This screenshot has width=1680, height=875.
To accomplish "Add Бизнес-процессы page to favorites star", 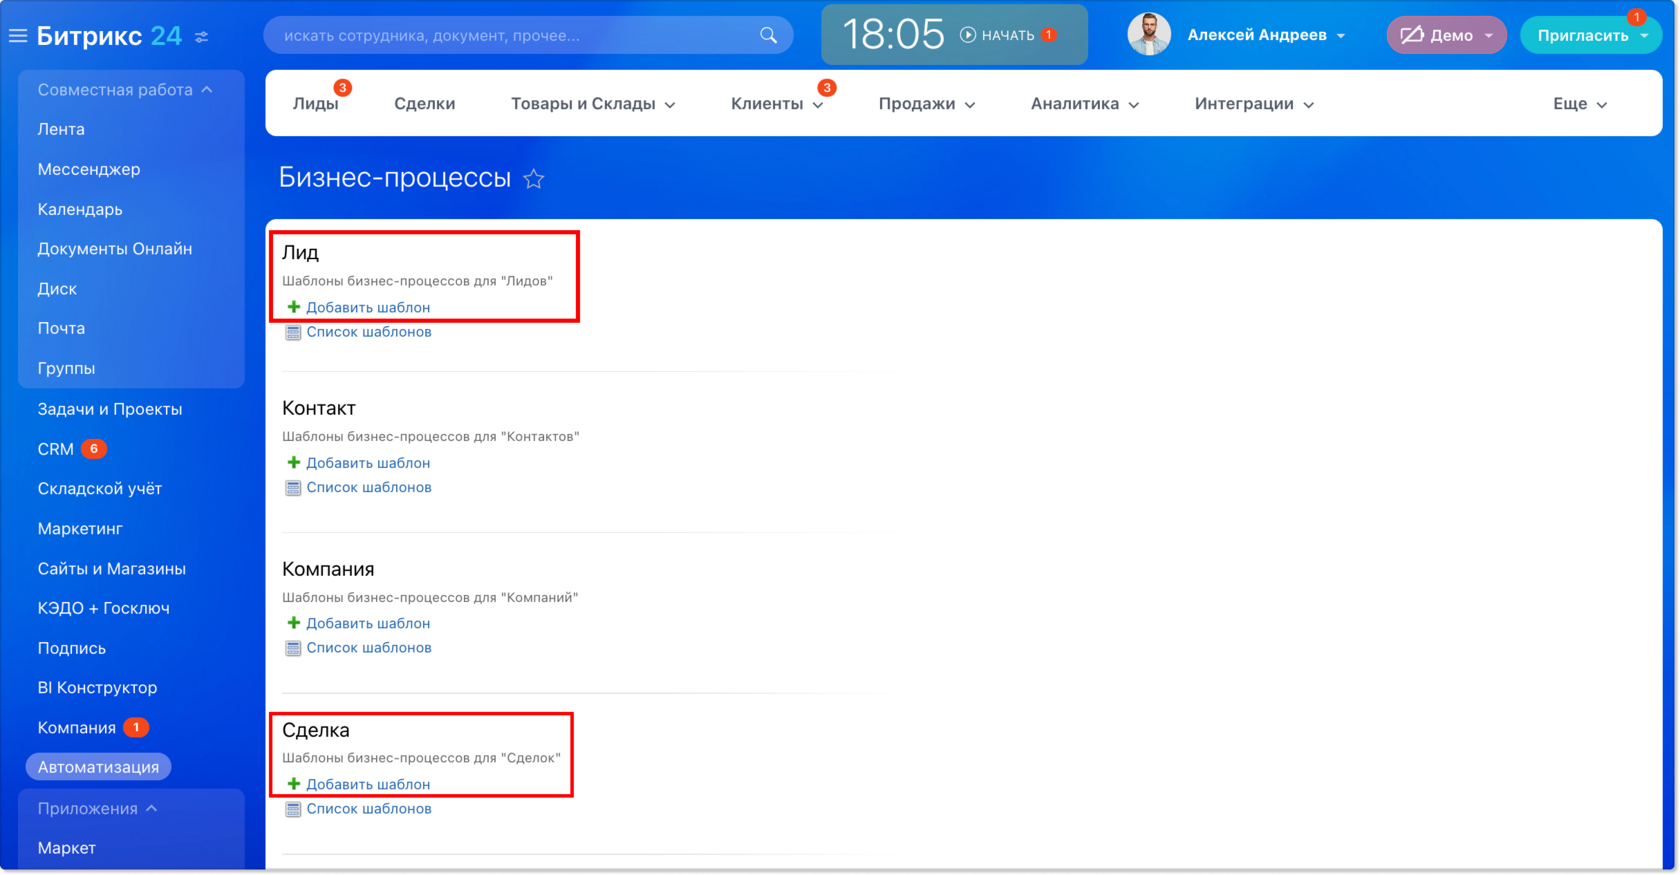I will click(534, 179).
